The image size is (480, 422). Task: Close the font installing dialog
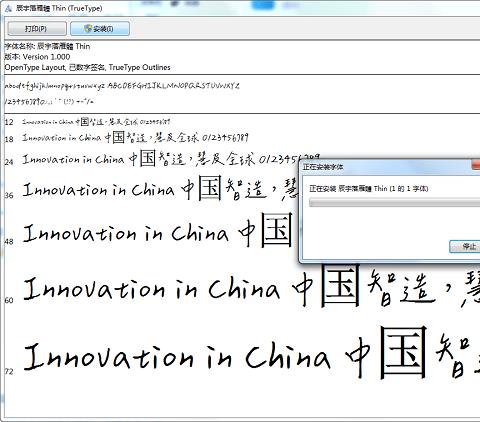[x=476, y=165]
